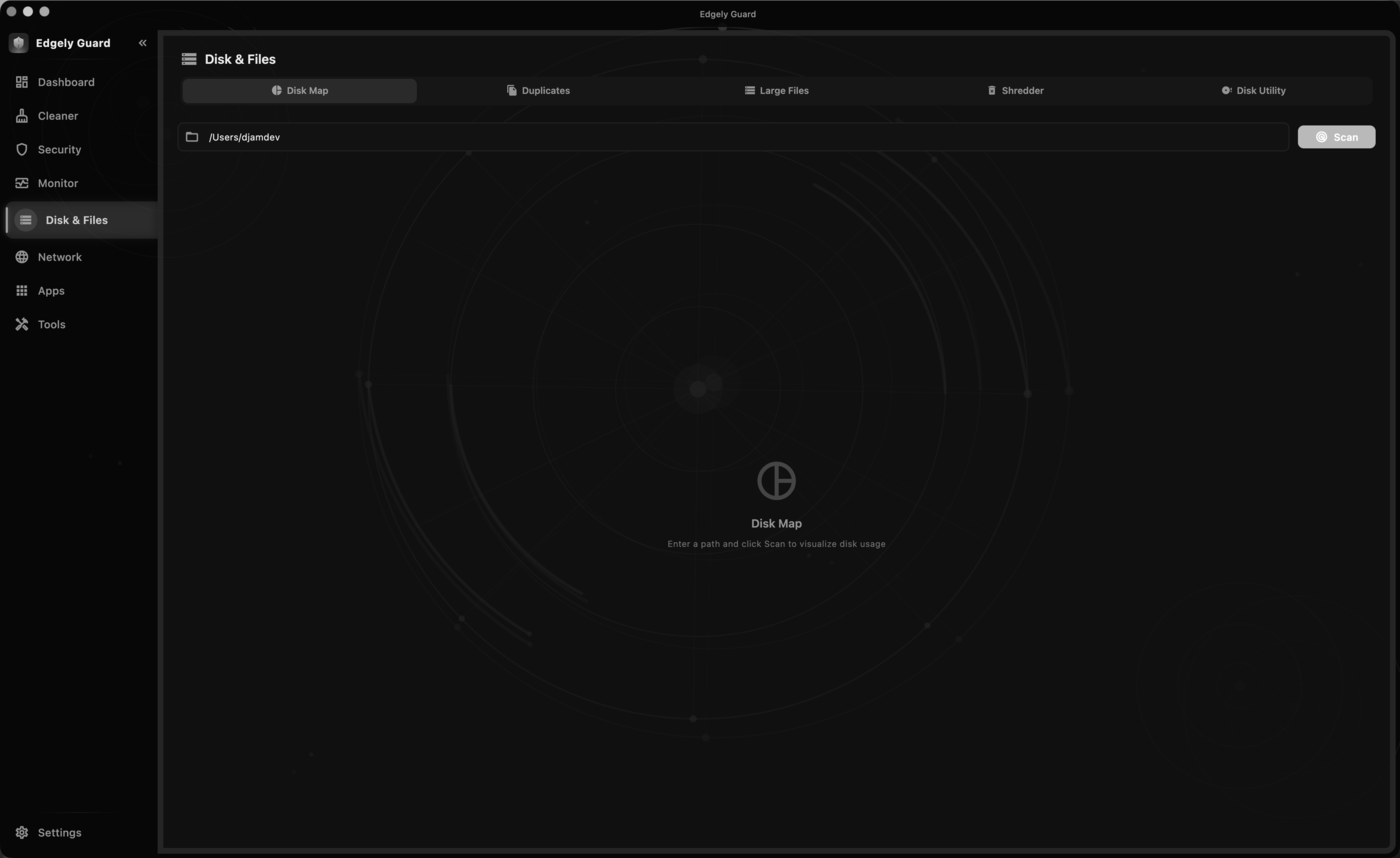Switch to the Shredder tab

pyautogui.click(x=1015, y=91)
